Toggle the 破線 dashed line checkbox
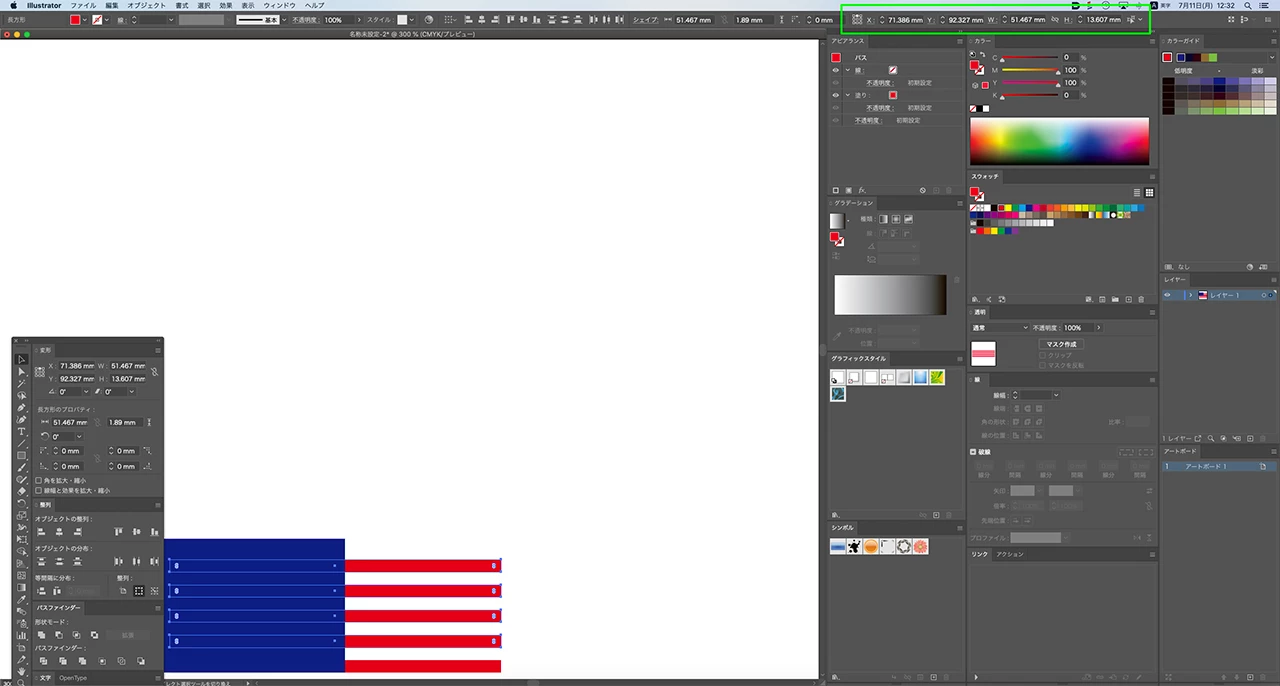Viewport: 1280px width, 686px height. pos(973,452)
